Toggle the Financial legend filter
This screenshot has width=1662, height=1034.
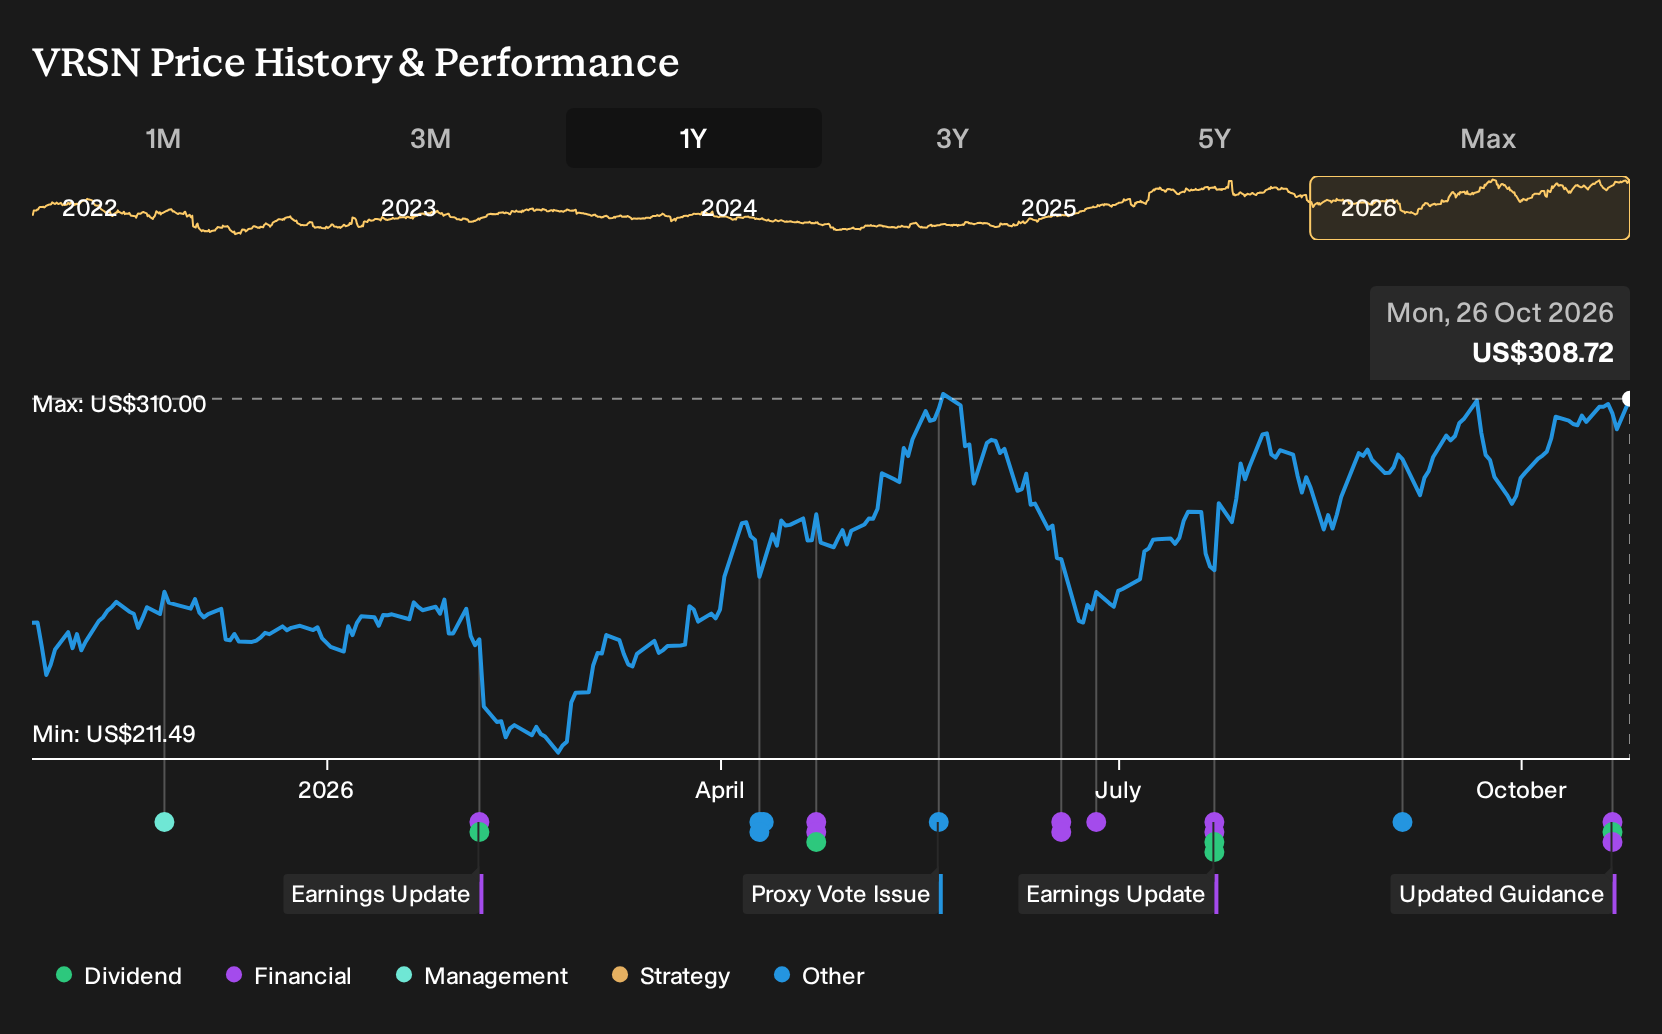[x=289, y=976]
